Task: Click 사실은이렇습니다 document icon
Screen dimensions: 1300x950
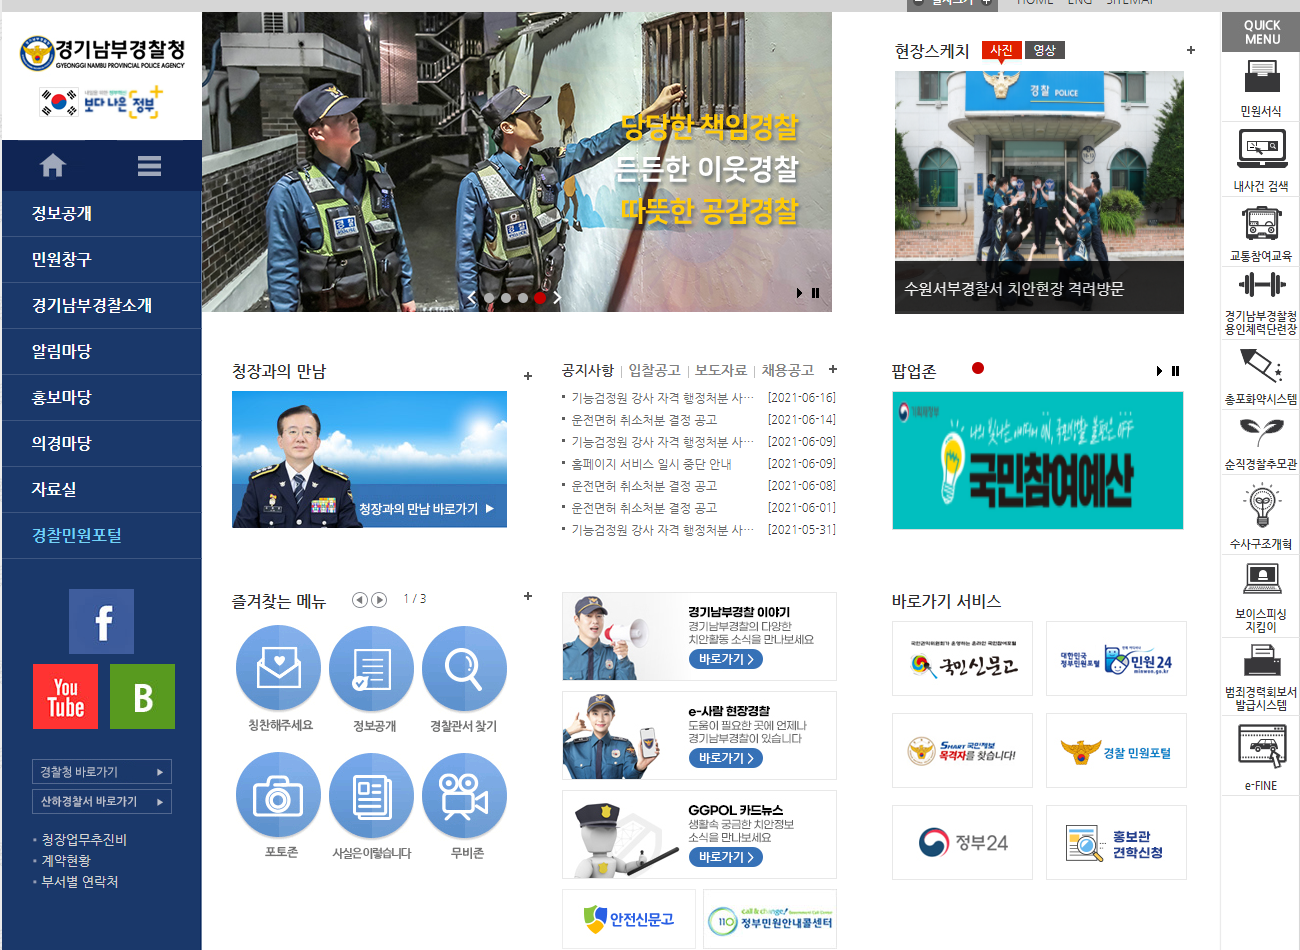Action: (x=372, y=795)
